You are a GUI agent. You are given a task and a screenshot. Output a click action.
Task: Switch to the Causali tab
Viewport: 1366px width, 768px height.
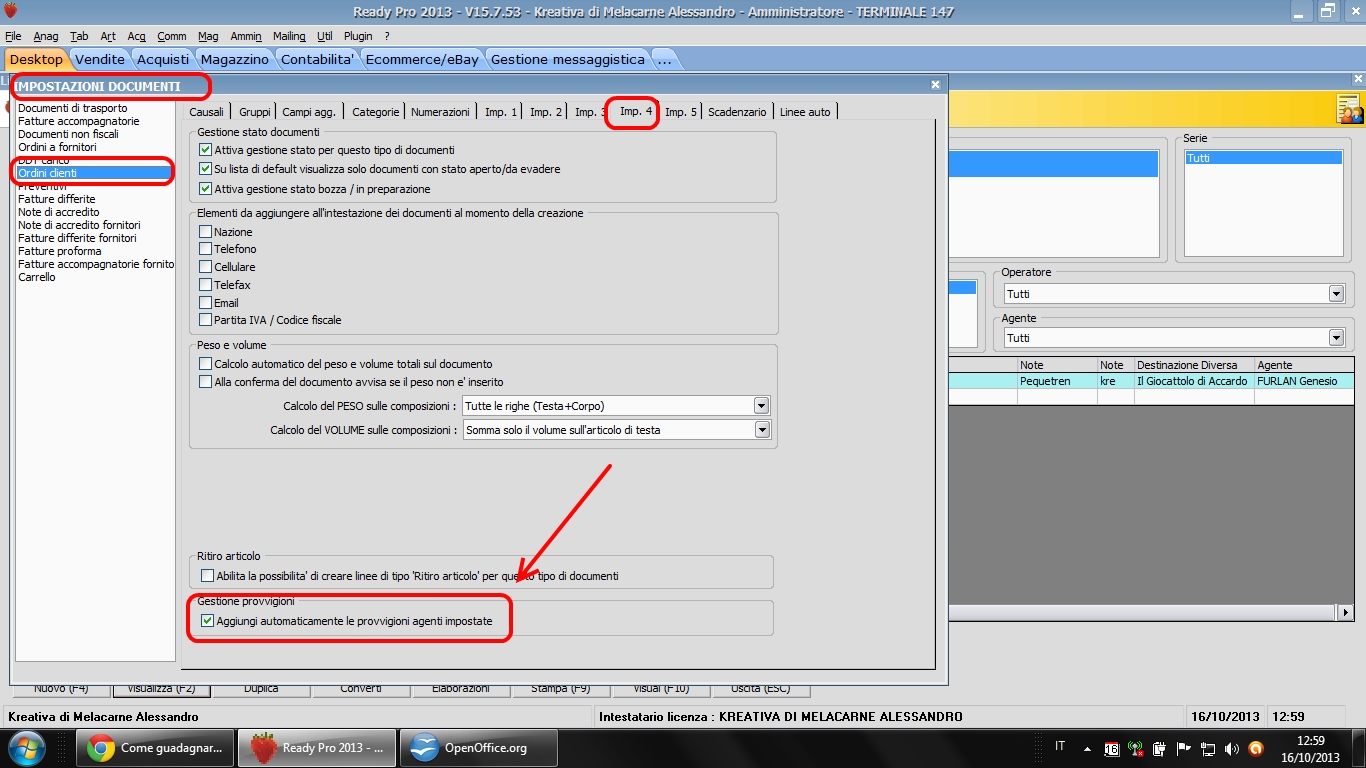coord(207,112)
